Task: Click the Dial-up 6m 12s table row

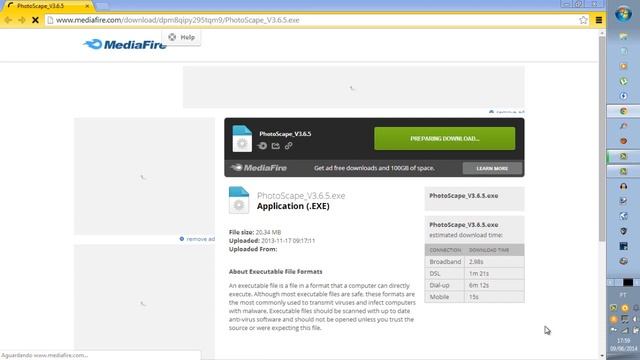Action: pyautogui.click(x=474, y=285)
